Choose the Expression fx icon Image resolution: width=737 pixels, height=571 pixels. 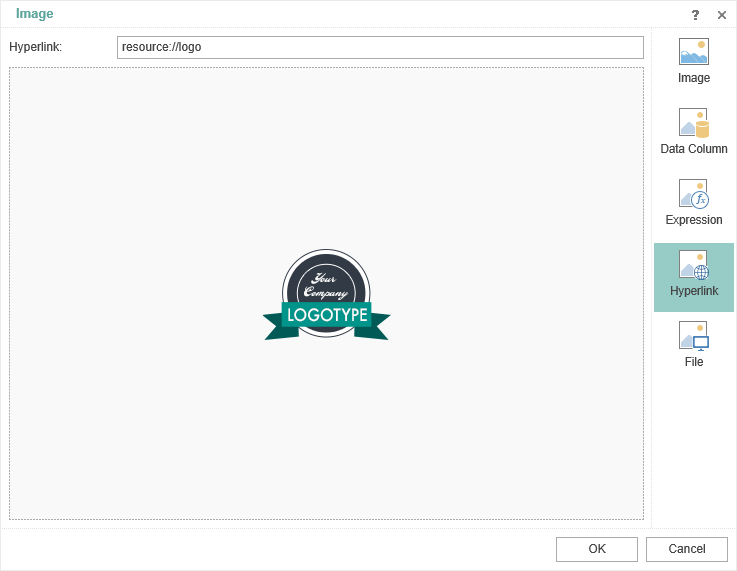(x=693, y=194)
